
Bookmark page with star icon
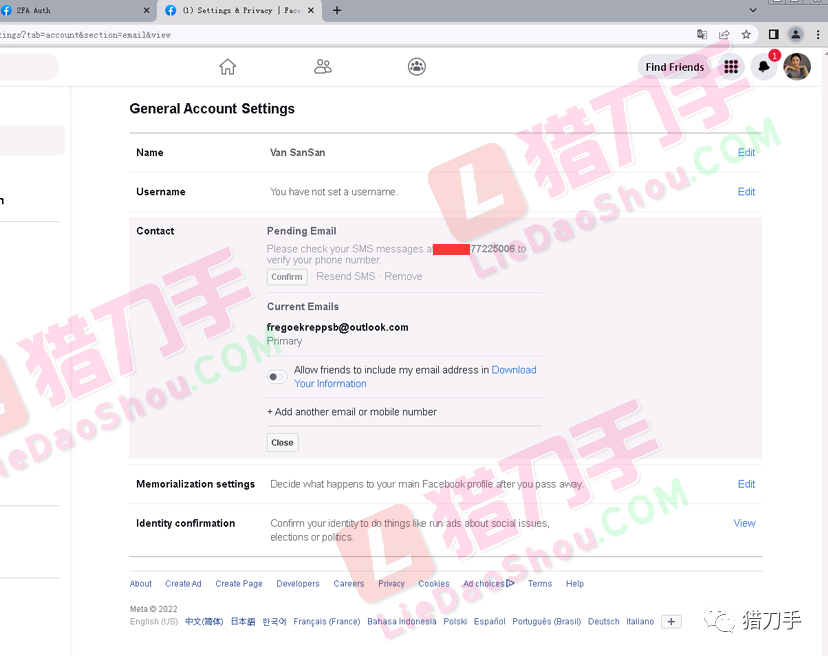(746, 35)
